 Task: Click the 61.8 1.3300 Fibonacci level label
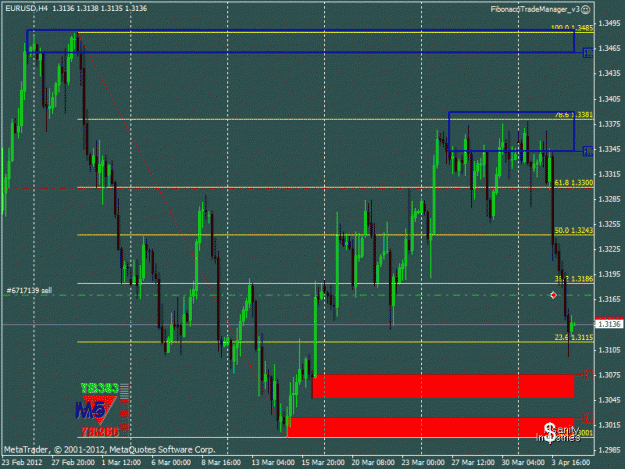point(574,182)
